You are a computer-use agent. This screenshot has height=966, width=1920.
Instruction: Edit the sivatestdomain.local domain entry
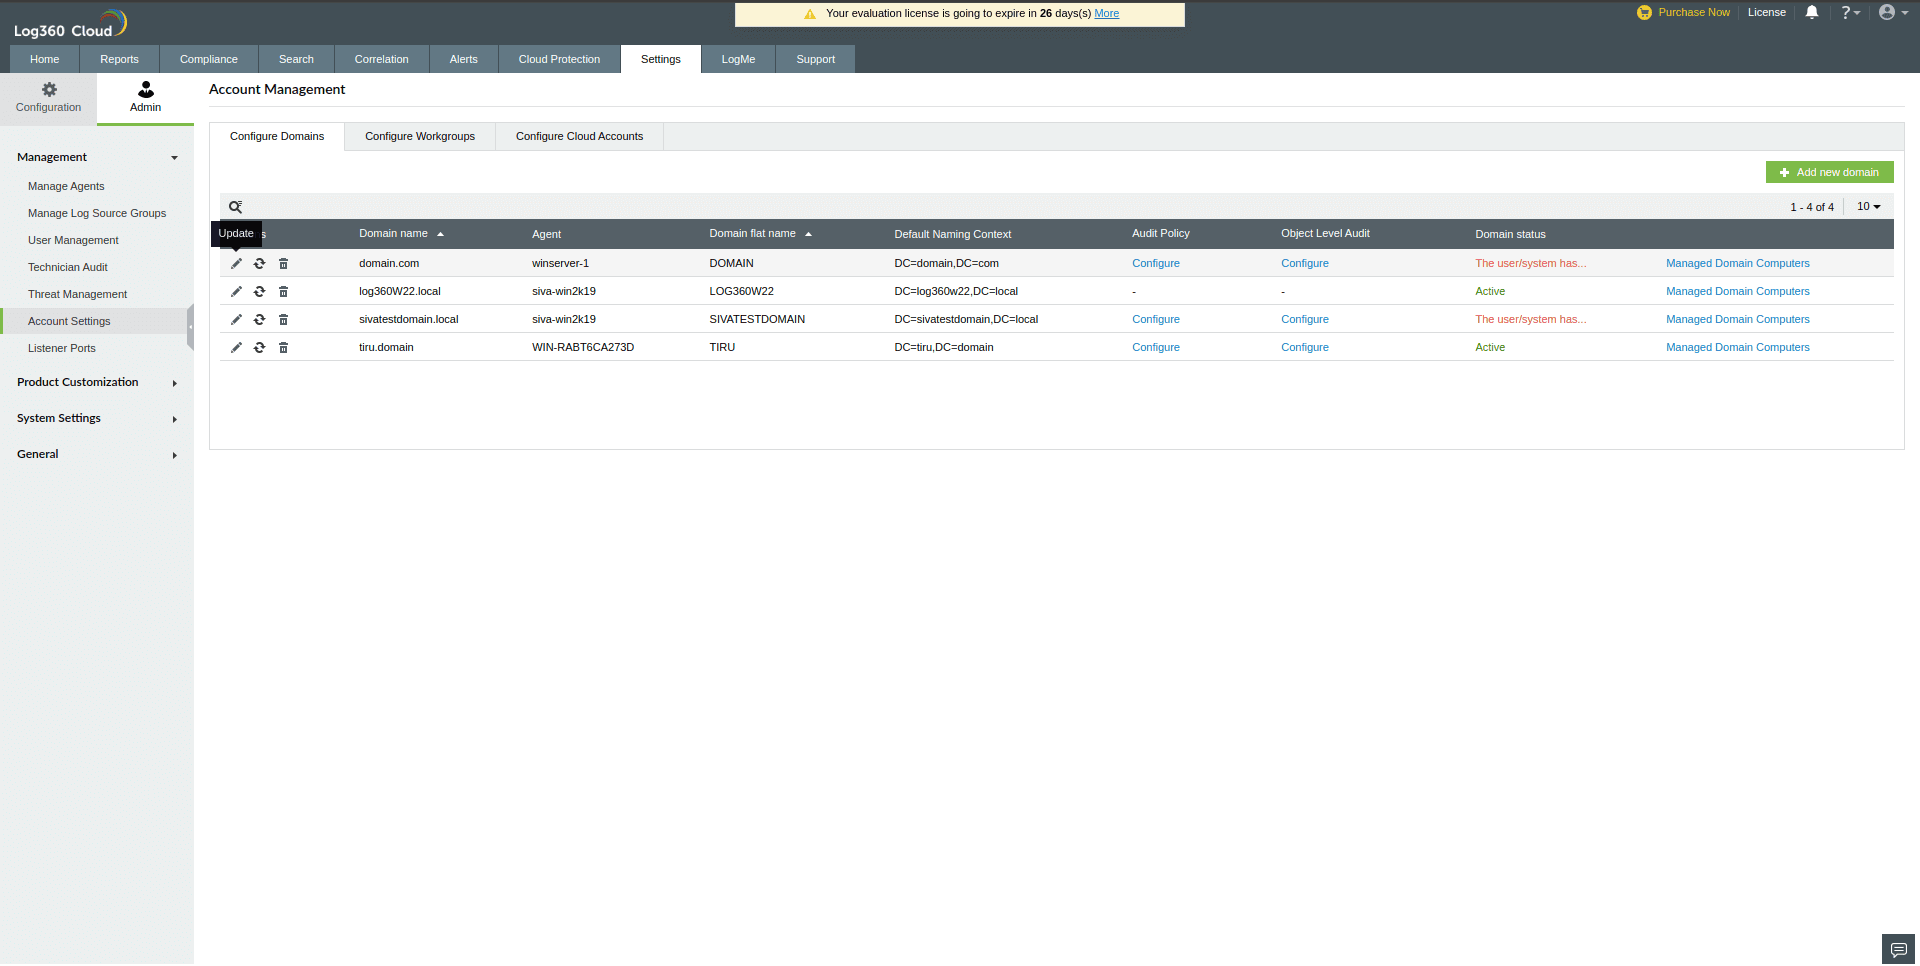236,320
